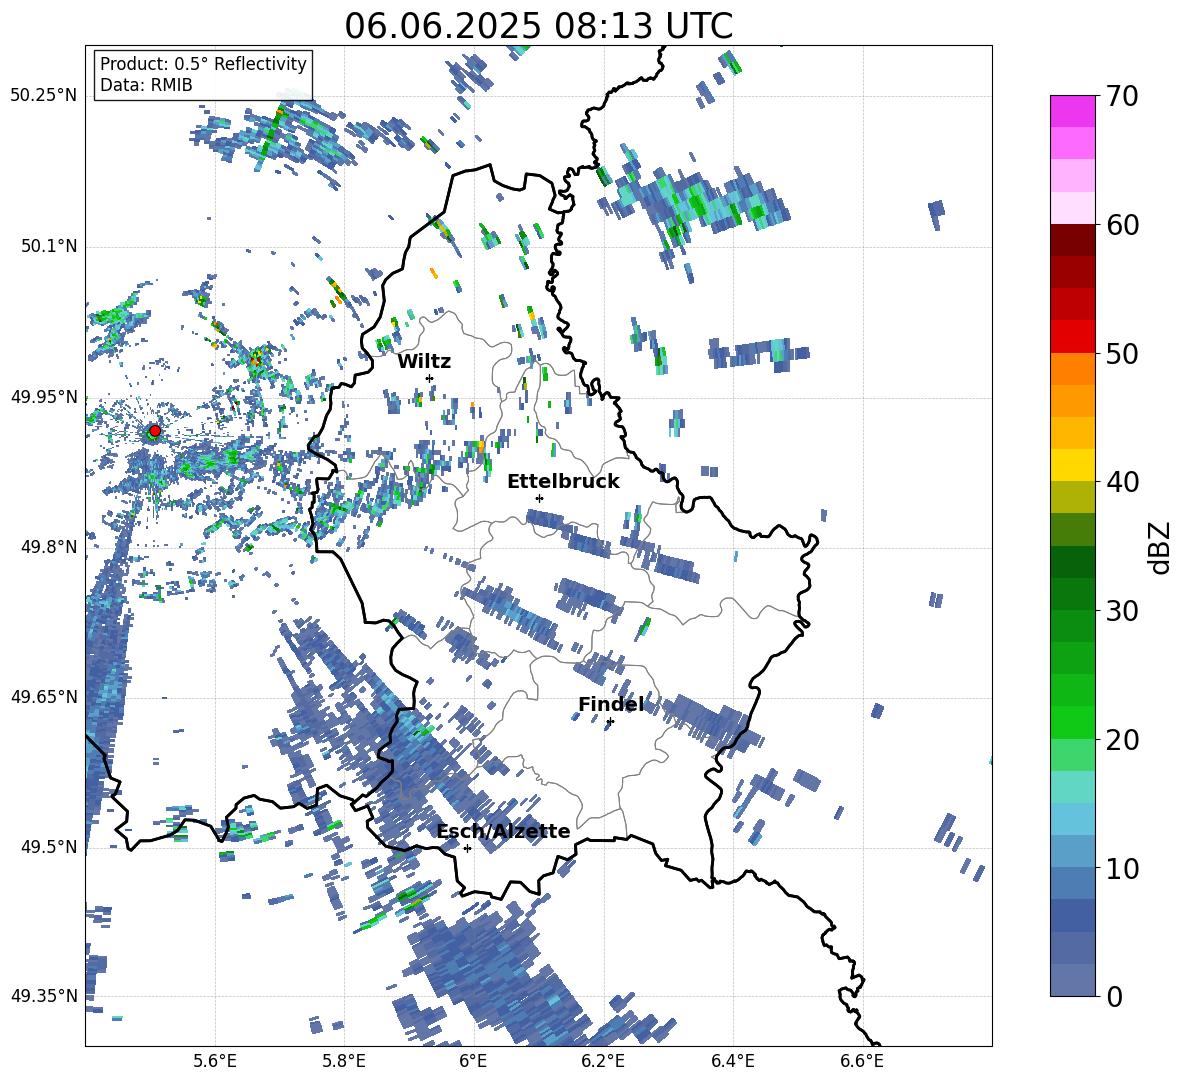Click the 5.6°E longitude label
Viewport: 1184px width, 1081px height.
(x=215, y=1061)
